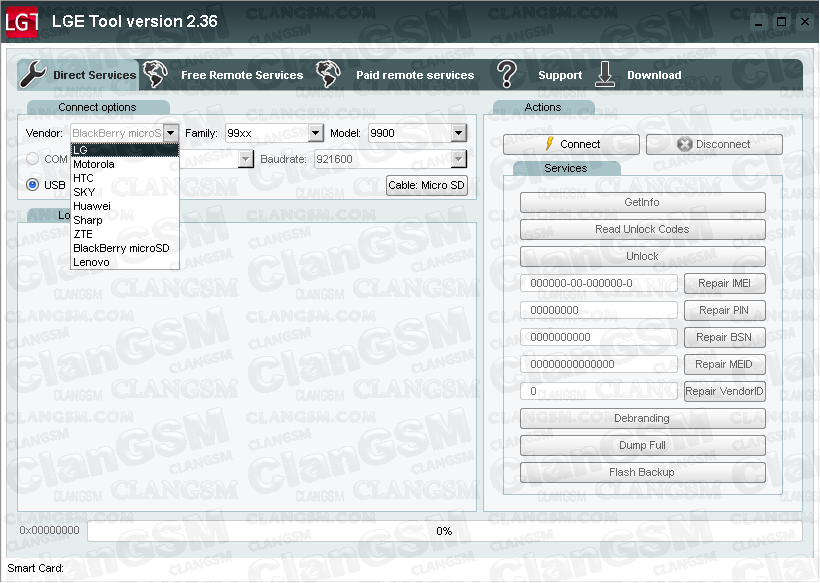820x583 pixels.
Task: Open the Baudrate dropdown showing 921600
Action: pyautogui.click(x=459, y=159)
